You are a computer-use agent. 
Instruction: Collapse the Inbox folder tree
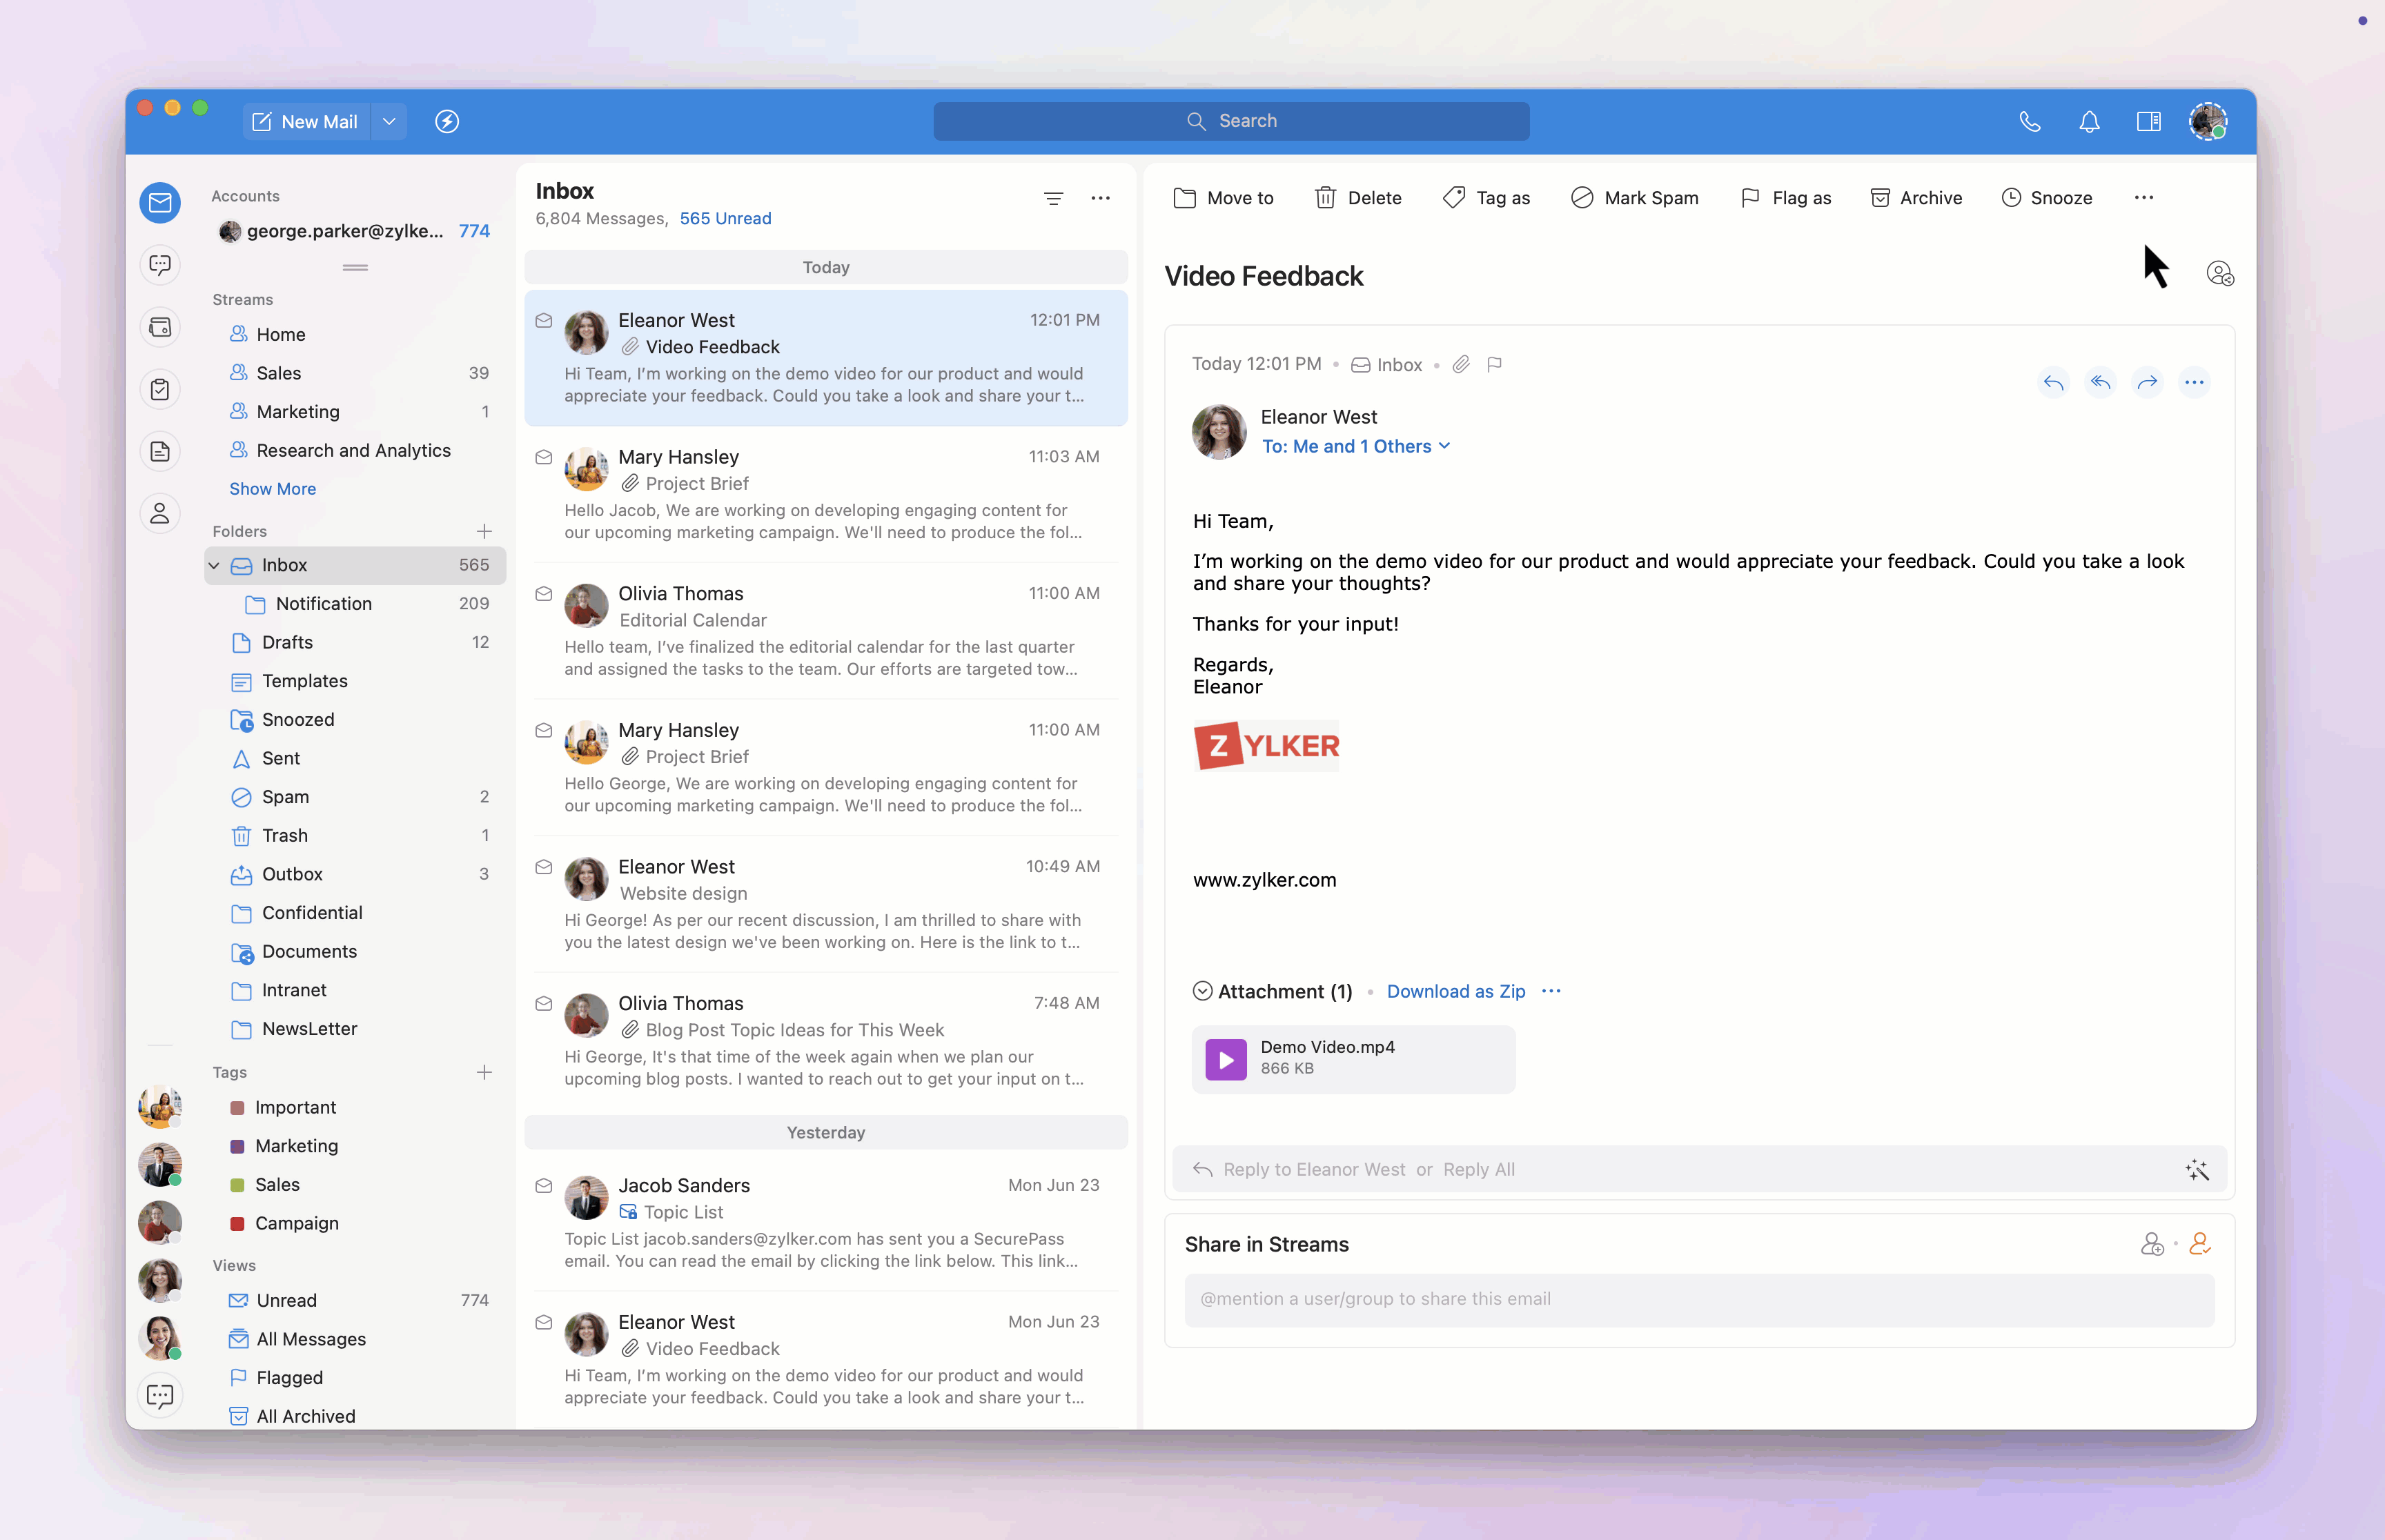tap(214, 565)
